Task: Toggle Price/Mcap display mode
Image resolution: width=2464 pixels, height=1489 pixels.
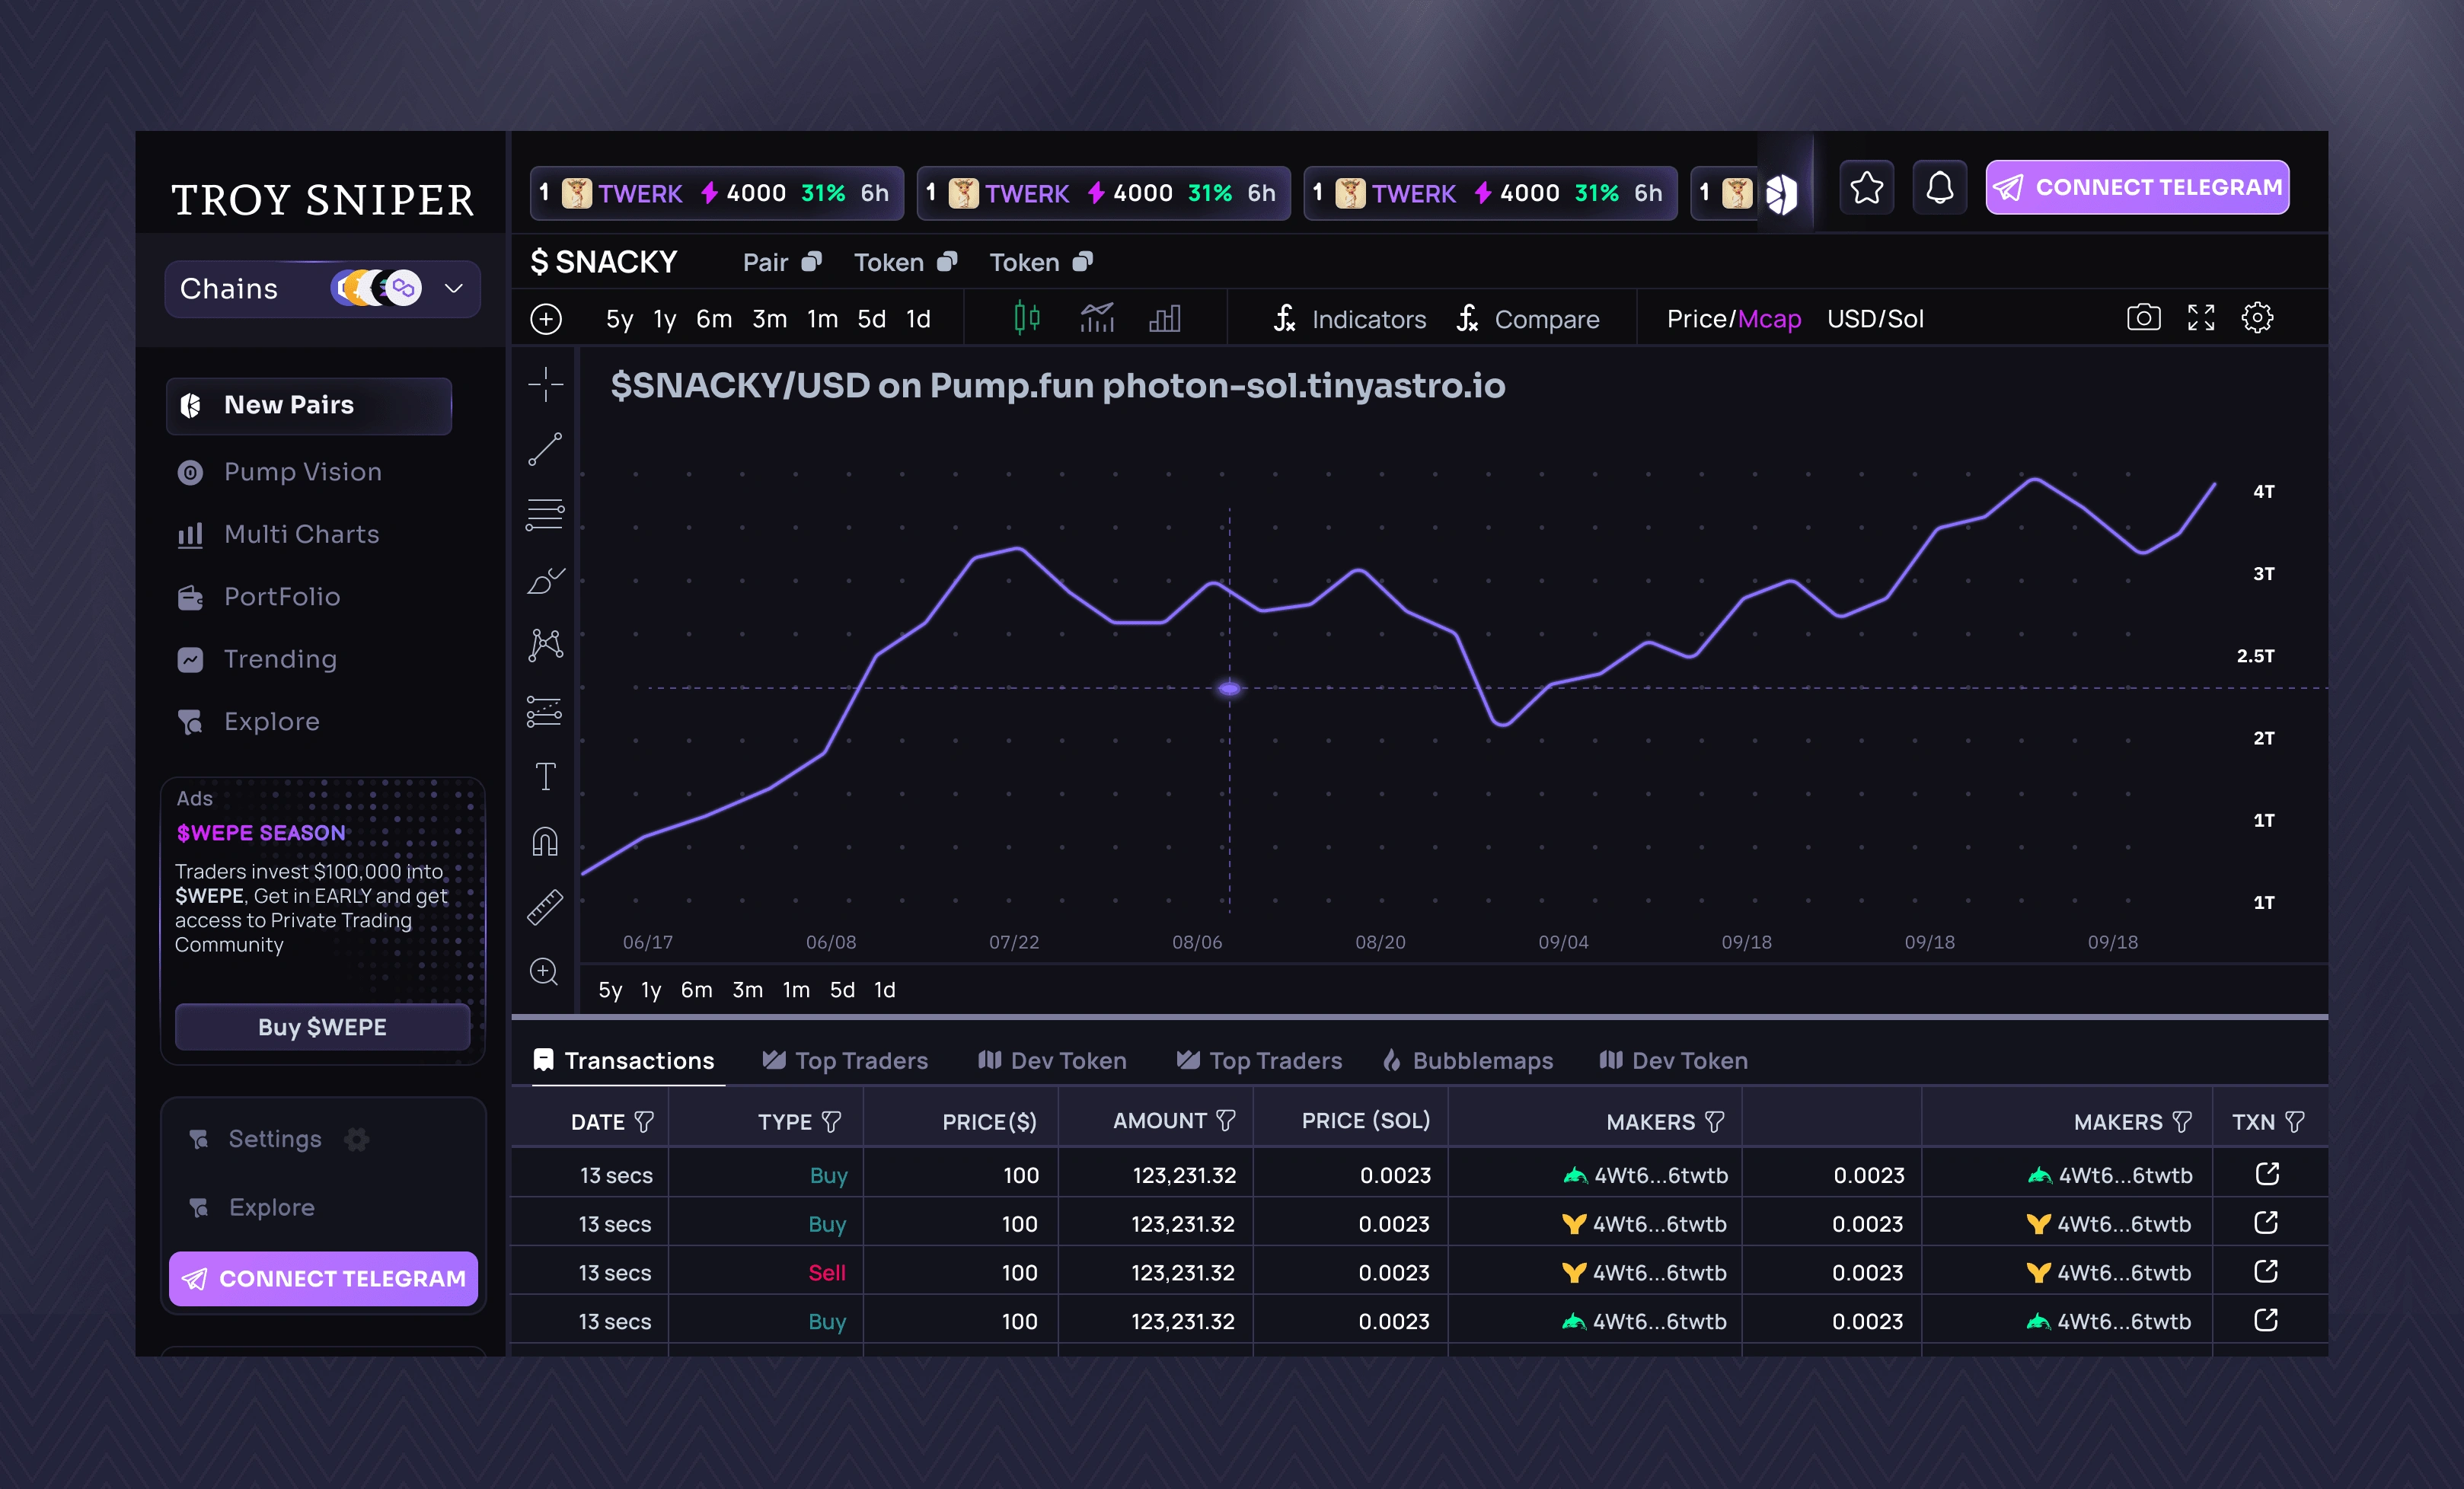Action: (1733, 319)
